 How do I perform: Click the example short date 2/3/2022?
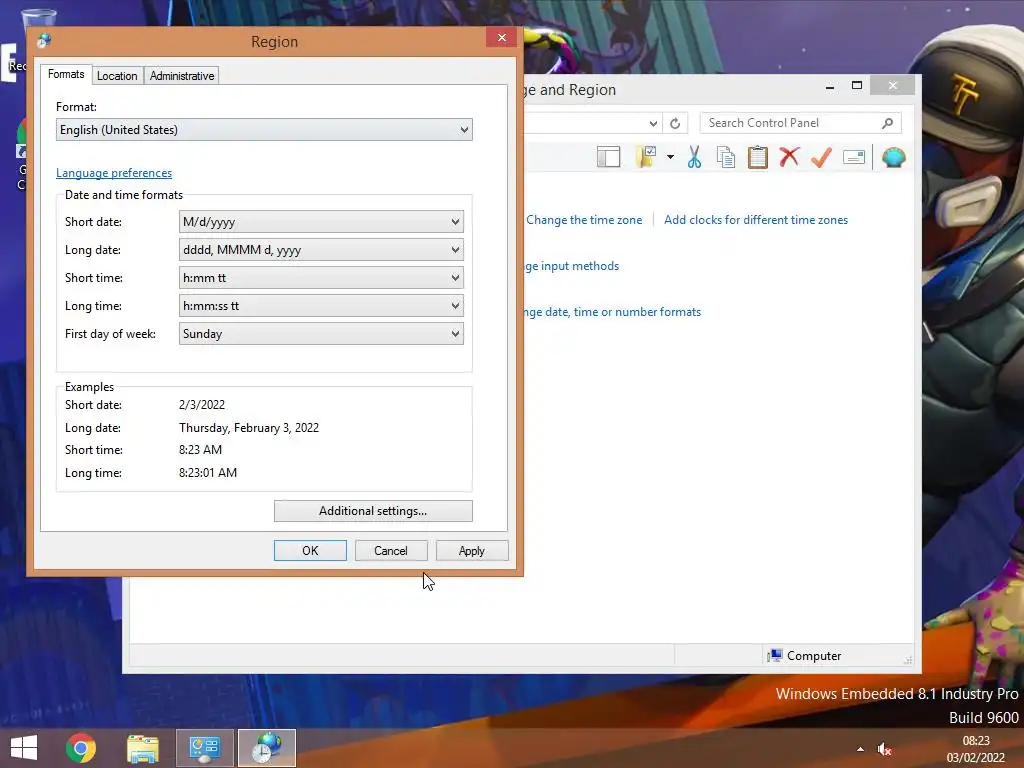tap(202, 405)
